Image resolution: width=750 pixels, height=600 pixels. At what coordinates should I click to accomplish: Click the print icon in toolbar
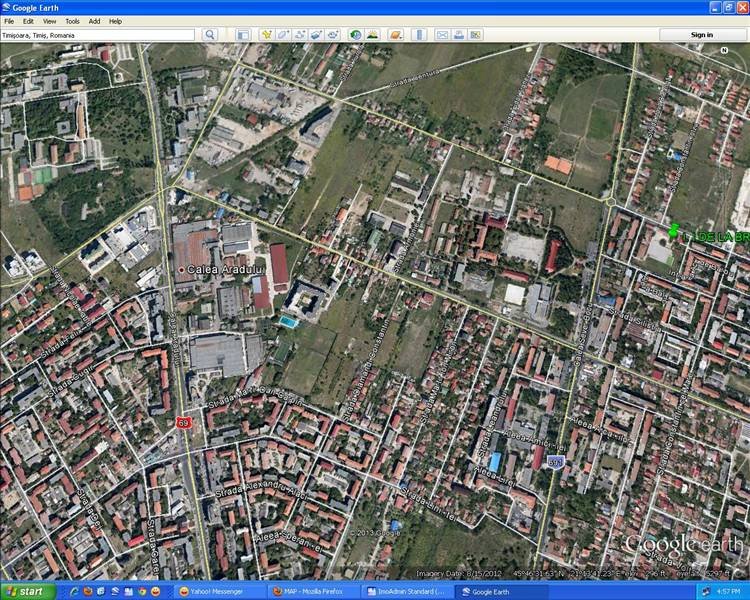point(459,34)
